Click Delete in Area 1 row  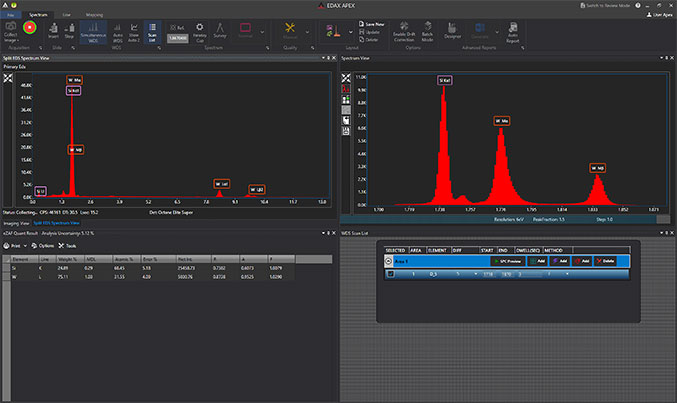point(604,261)
